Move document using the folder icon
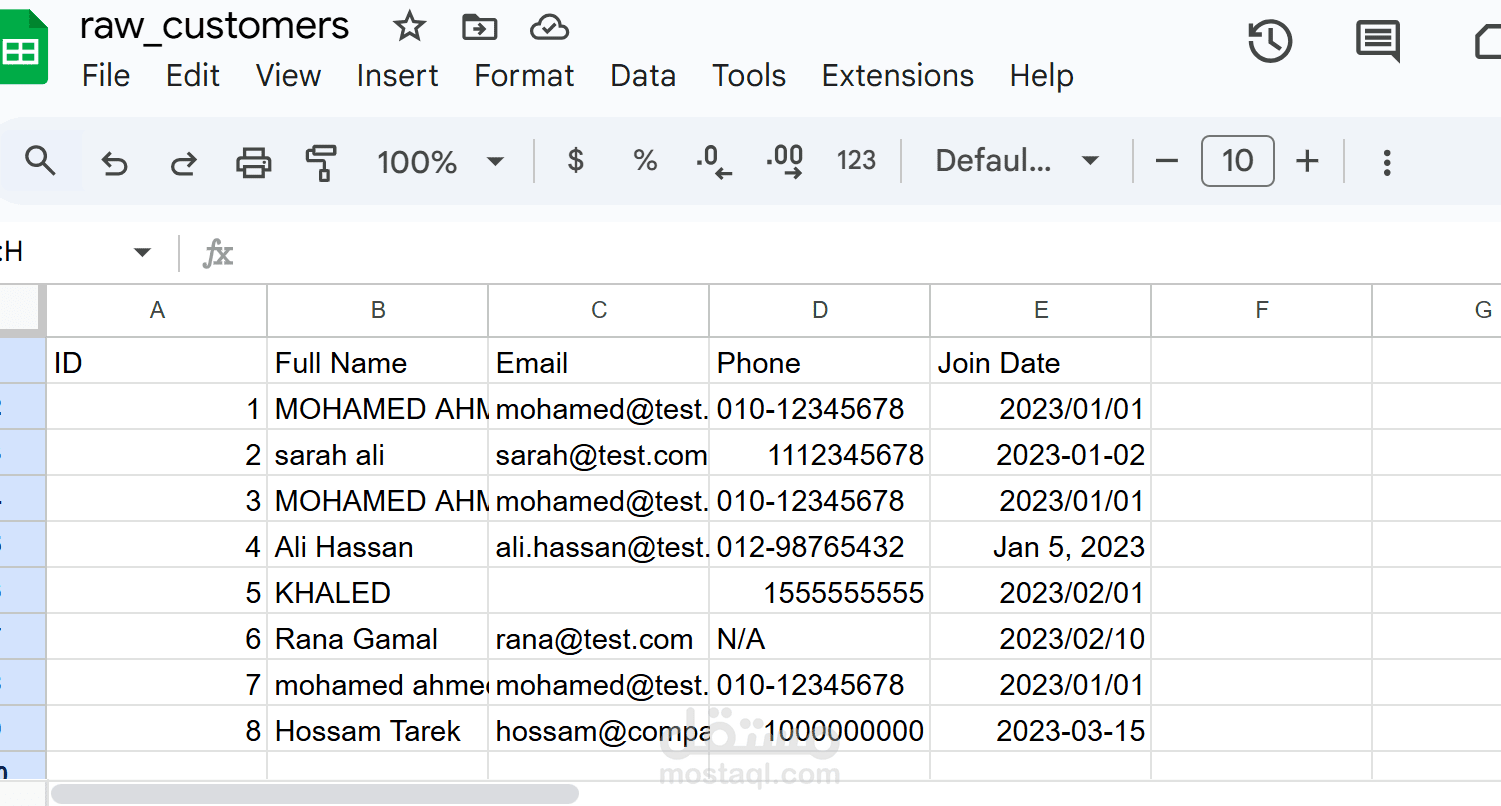 (480, 28)
